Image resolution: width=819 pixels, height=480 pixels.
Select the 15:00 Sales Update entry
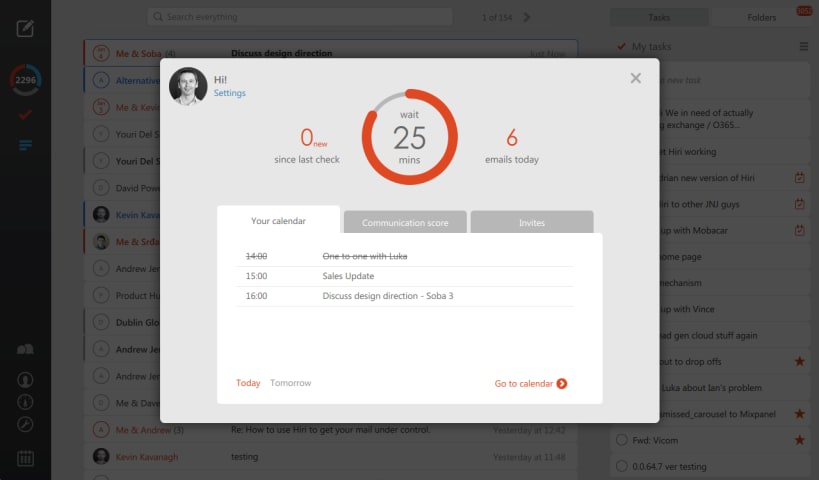pyautogui.click(x=405, y=276)
